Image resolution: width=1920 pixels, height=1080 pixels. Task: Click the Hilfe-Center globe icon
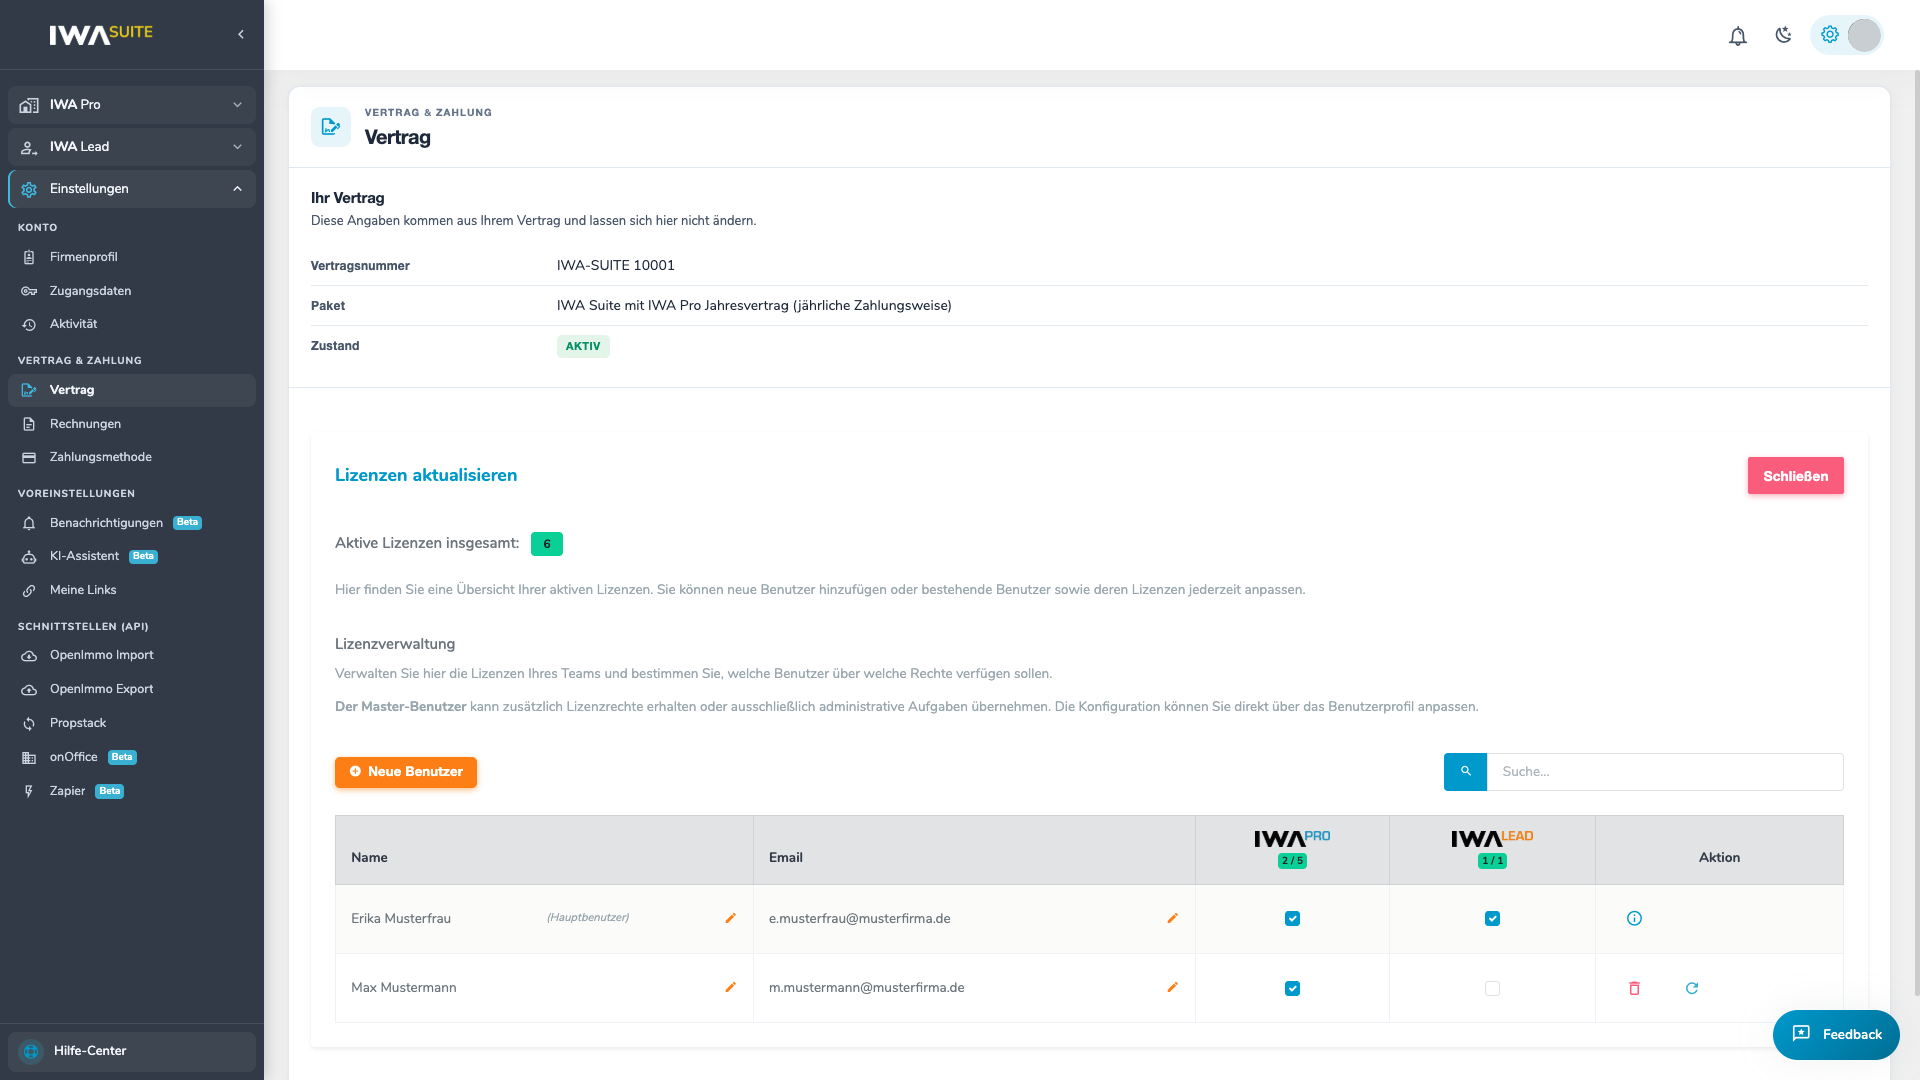[x=31, y=1051]
